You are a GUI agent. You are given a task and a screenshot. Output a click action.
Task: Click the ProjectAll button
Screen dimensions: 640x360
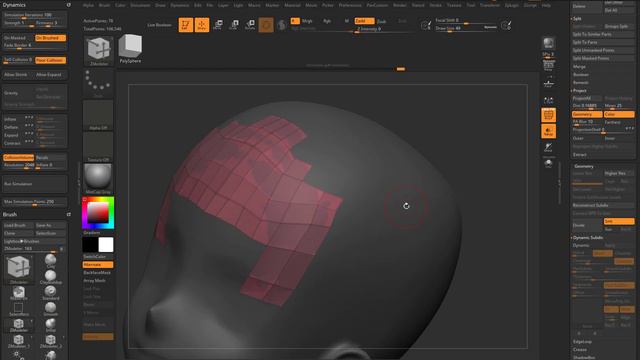[x=586, y=98]
